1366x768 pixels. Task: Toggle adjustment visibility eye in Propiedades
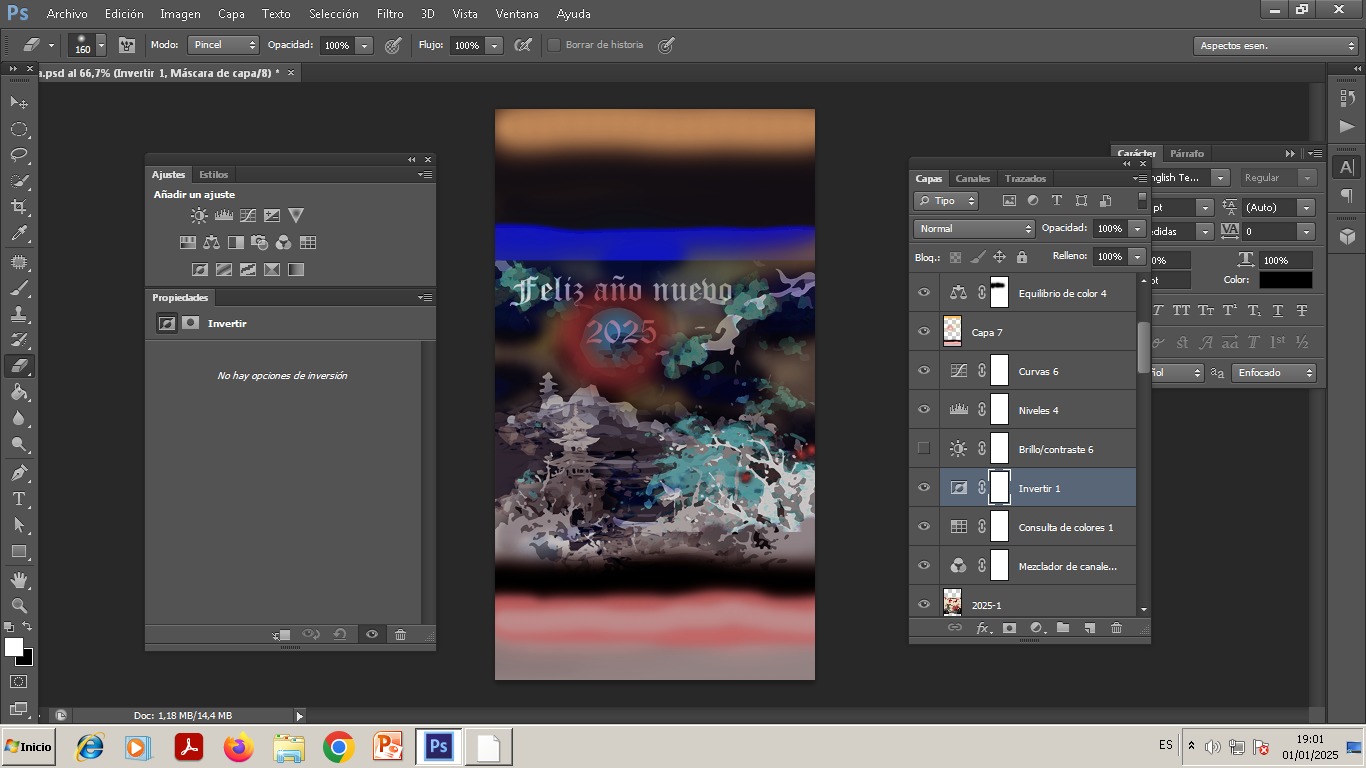pos(372,634)
